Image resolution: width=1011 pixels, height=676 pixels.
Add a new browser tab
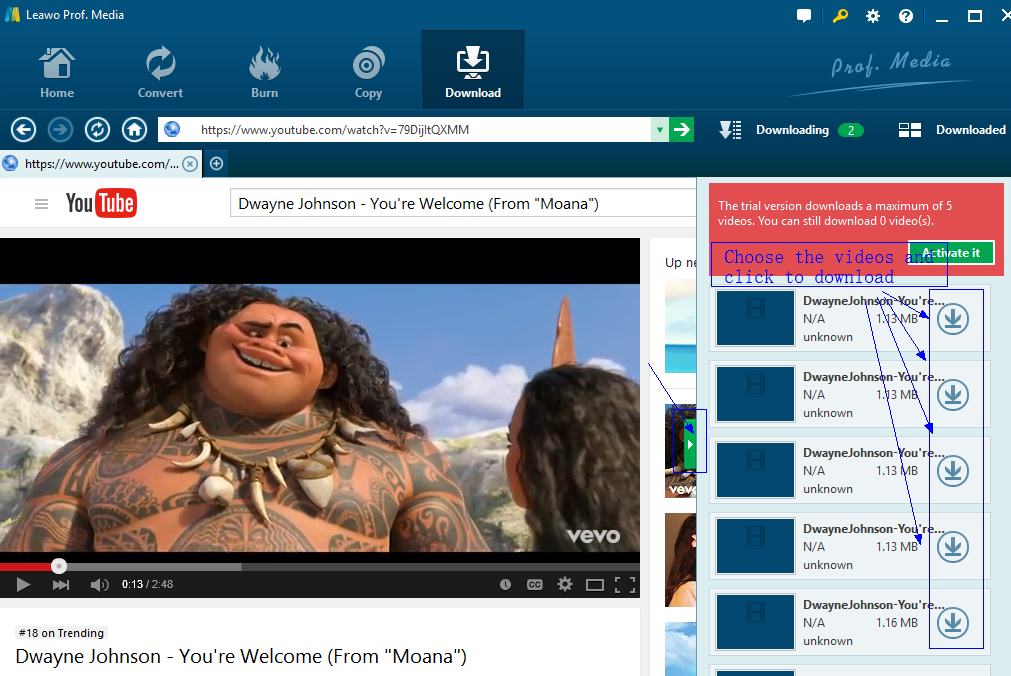click(217, 164)
